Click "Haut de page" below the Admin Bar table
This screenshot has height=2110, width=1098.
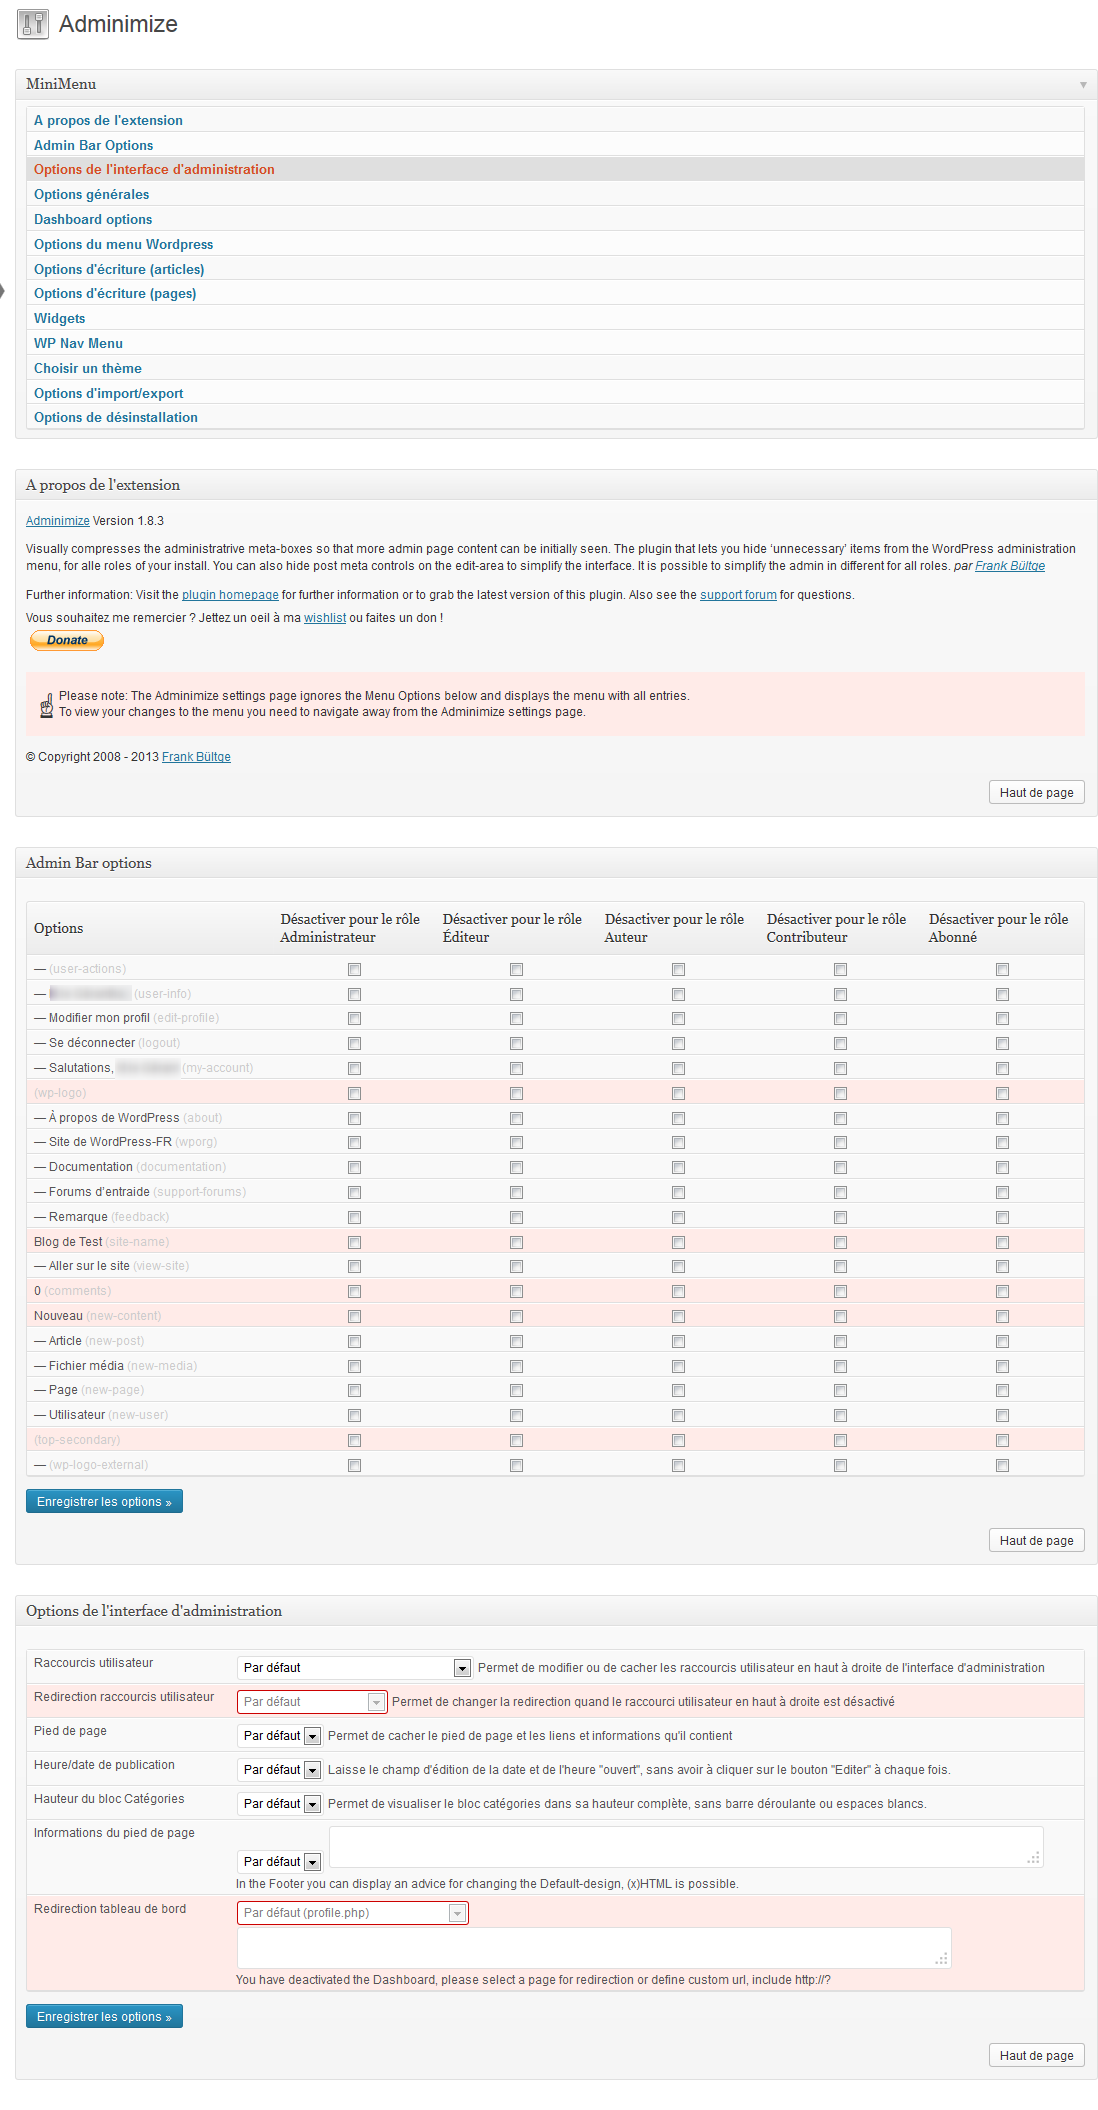click(x=1036, y=1540)
